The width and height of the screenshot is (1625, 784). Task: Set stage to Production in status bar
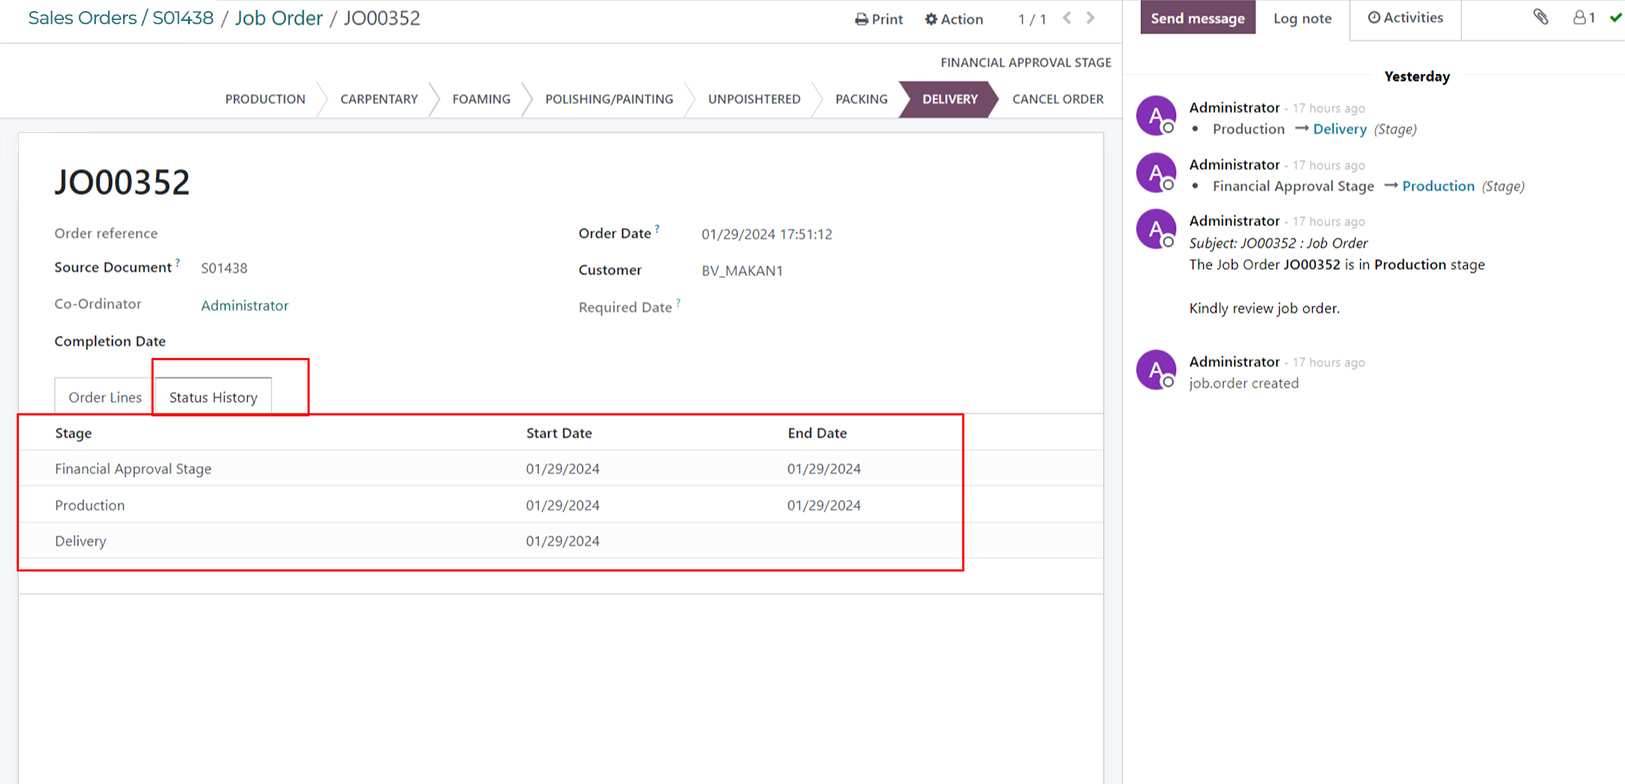tap(265, 99)
